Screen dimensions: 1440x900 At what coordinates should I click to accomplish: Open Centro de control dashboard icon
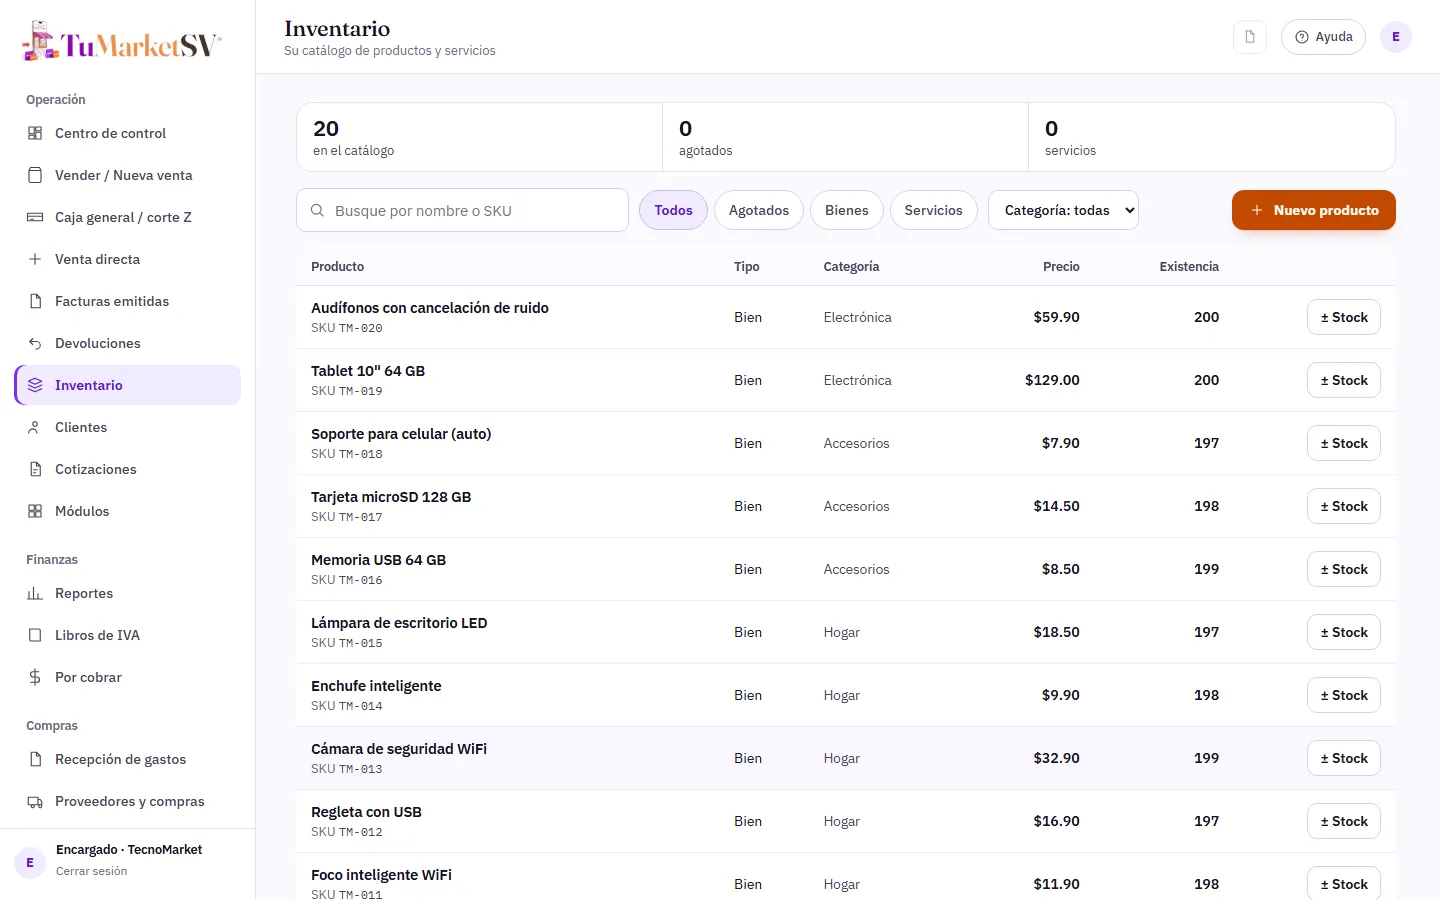pos(35,133)
